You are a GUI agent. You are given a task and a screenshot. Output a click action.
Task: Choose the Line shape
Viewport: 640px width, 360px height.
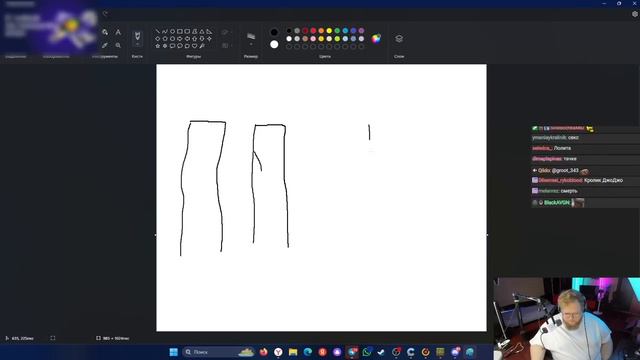[158, 31]
